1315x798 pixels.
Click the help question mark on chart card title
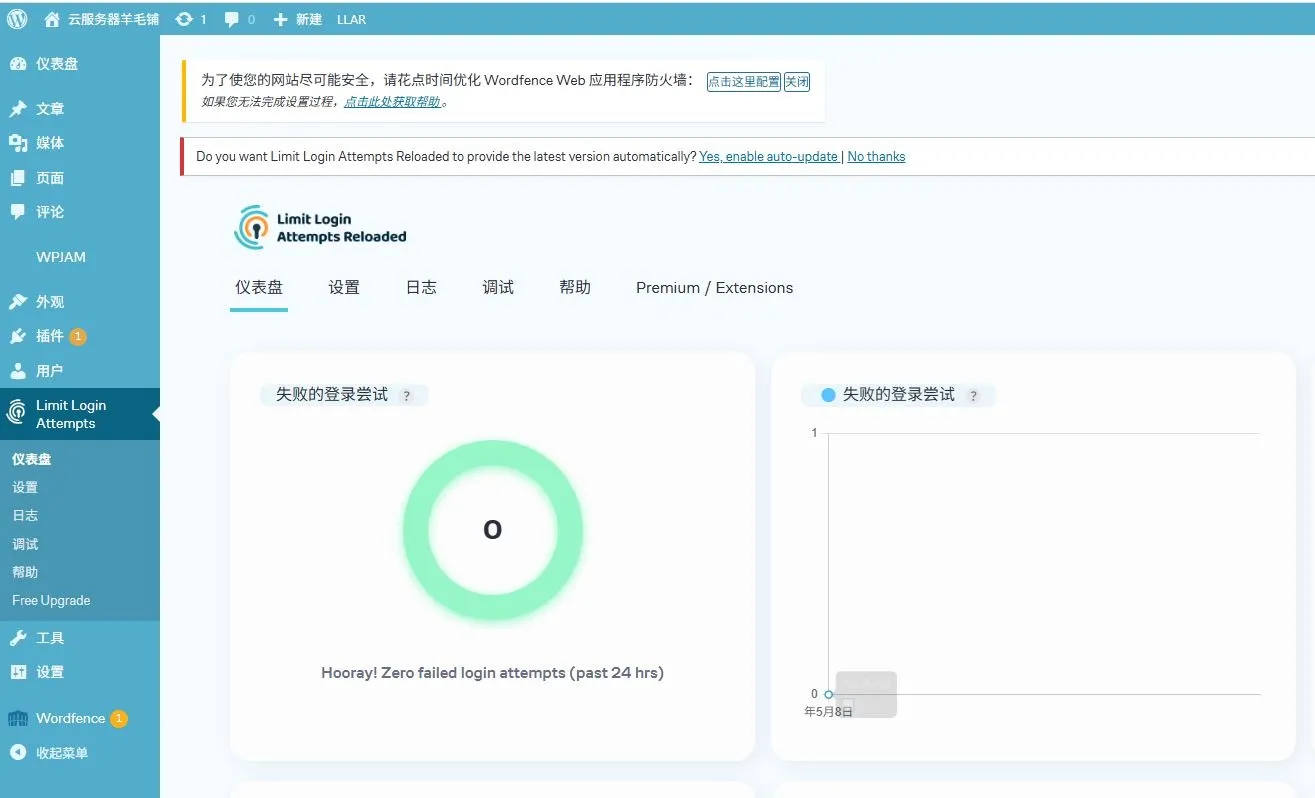(973, 396)
